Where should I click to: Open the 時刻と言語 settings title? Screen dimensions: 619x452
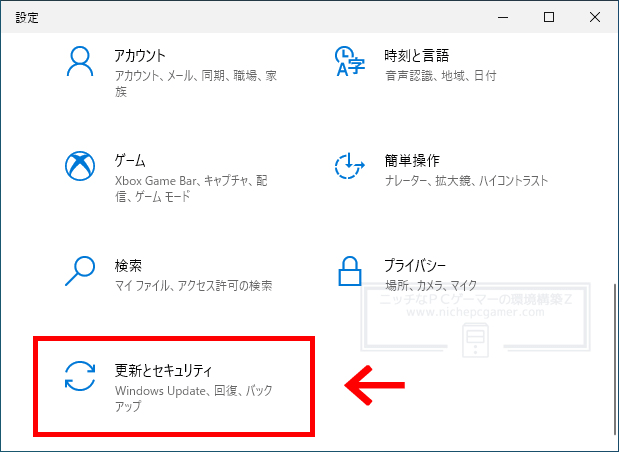click(416, 56)
